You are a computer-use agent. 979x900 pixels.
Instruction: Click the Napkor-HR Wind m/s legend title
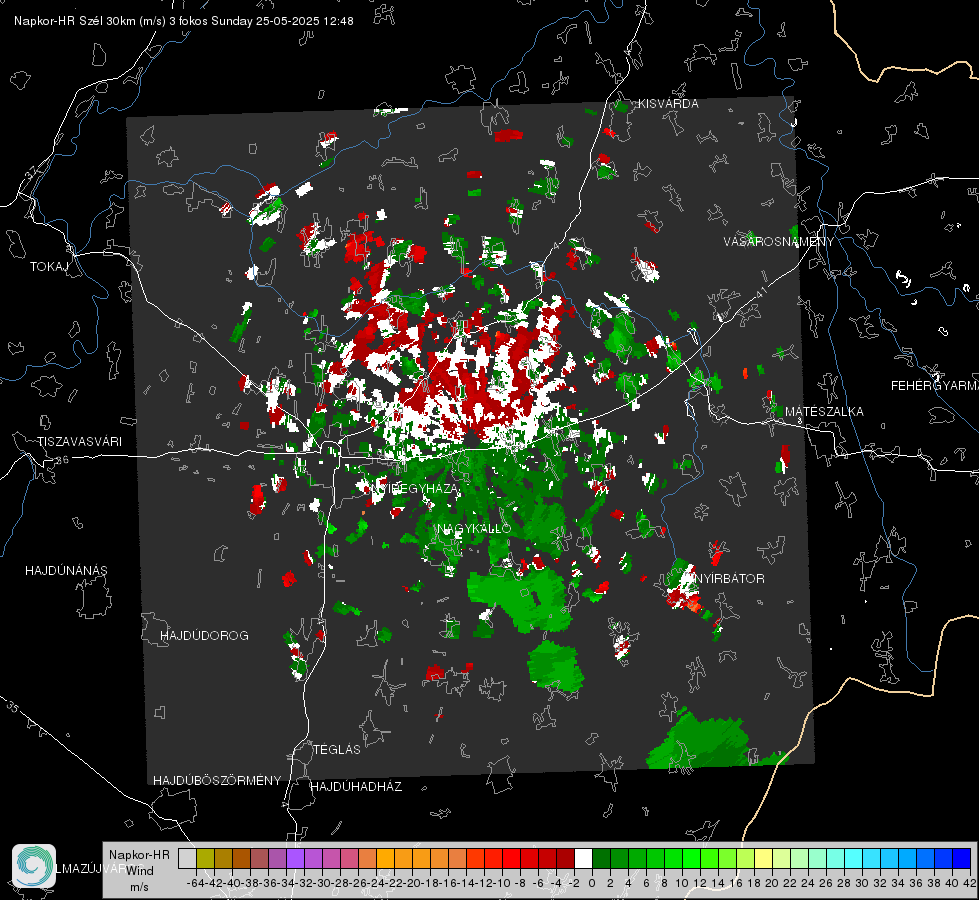tap(139, 871)
